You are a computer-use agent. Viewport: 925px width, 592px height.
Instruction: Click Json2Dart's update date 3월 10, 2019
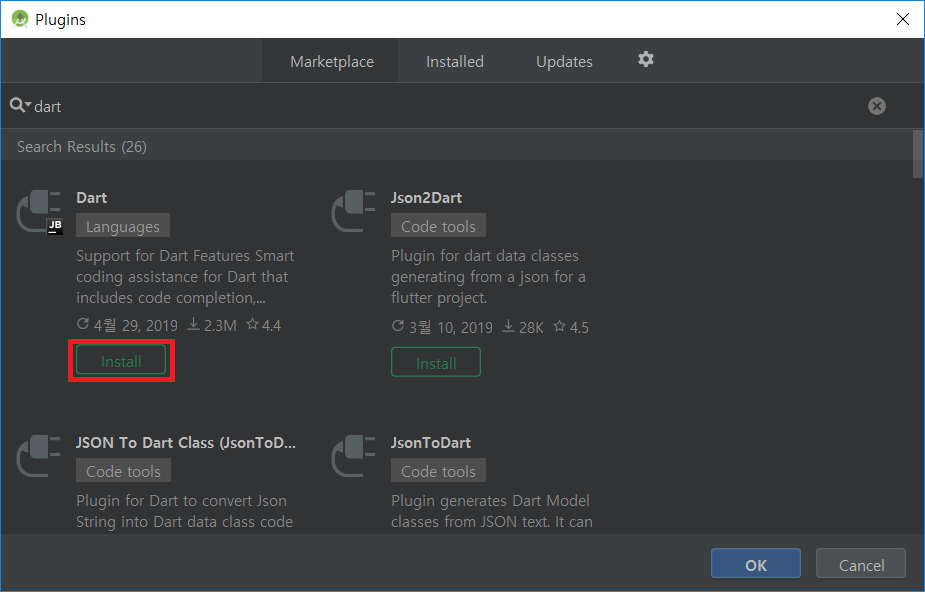(442, 327)
